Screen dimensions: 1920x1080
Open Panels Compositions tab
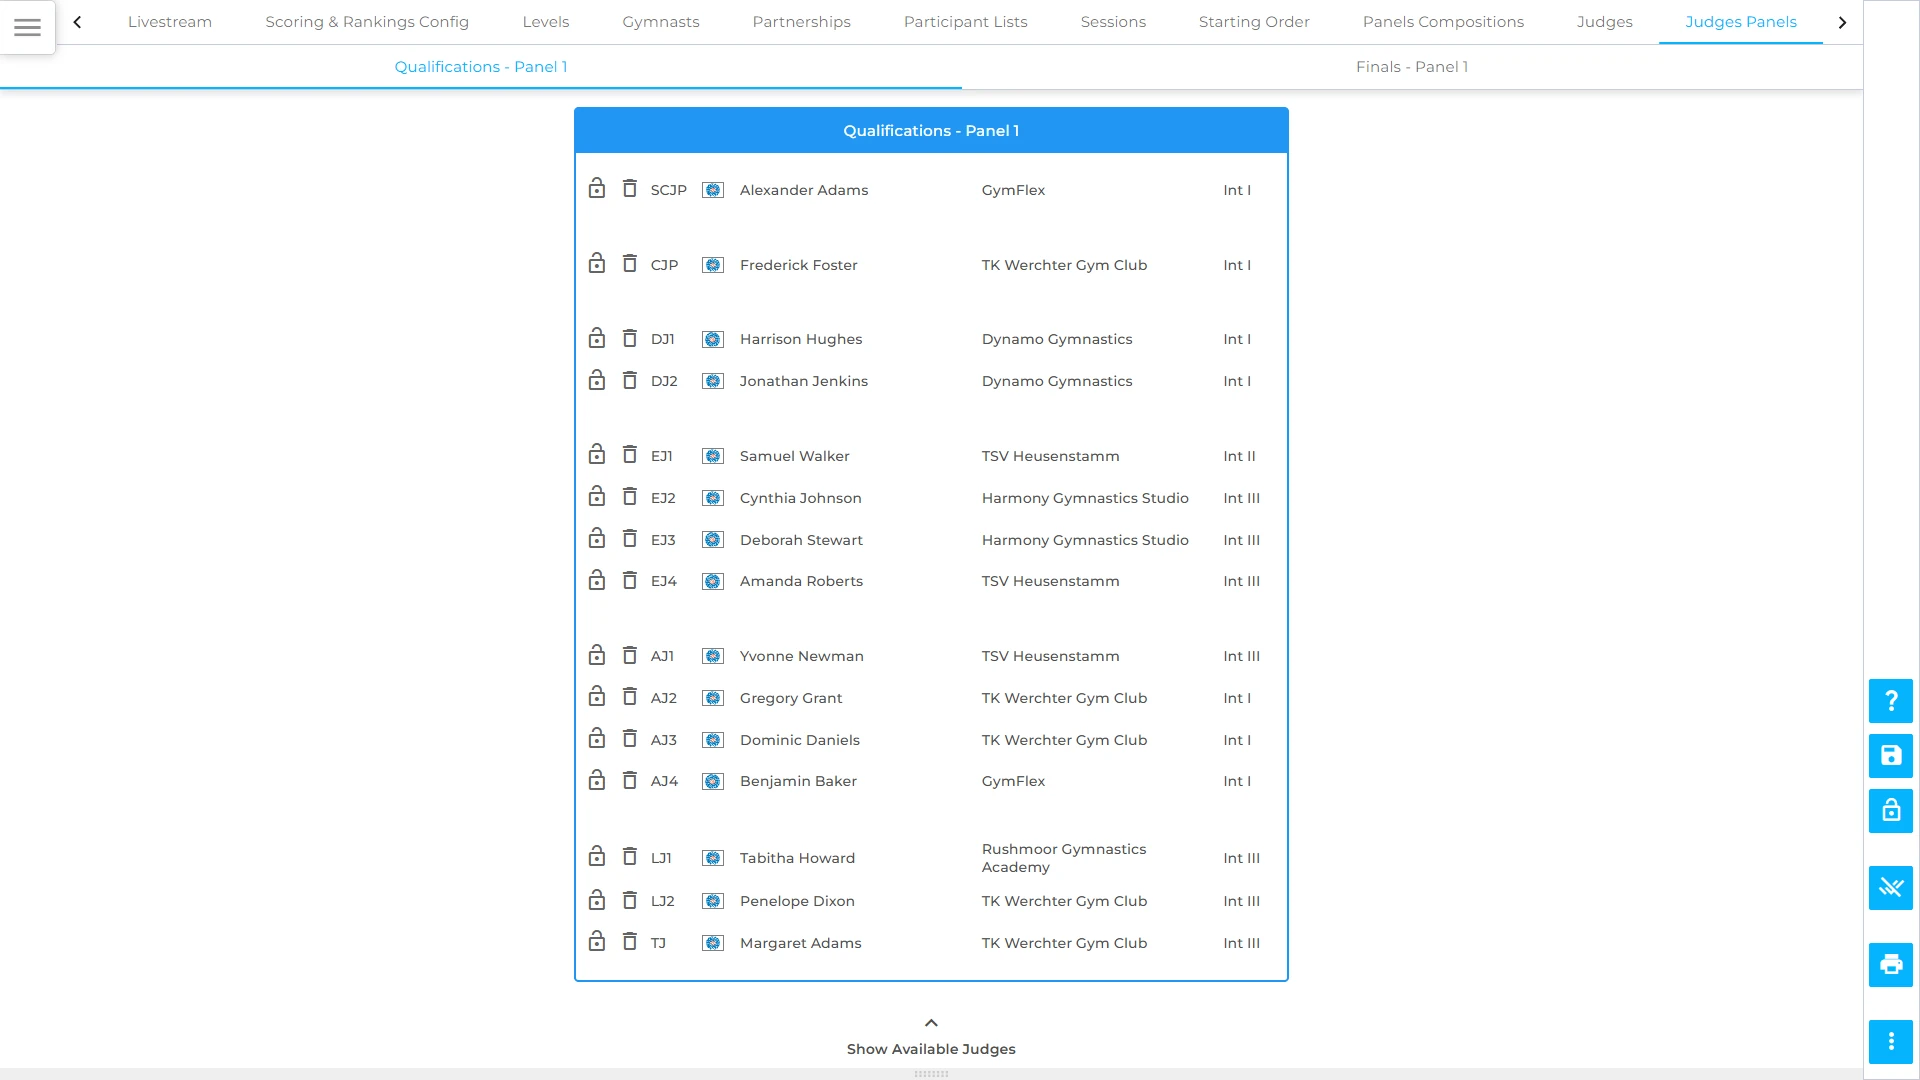point(1443,22)
